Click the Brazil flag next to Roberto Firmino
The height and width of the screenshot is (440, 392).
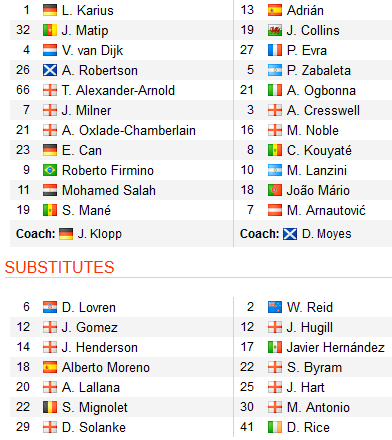(50, 170)
